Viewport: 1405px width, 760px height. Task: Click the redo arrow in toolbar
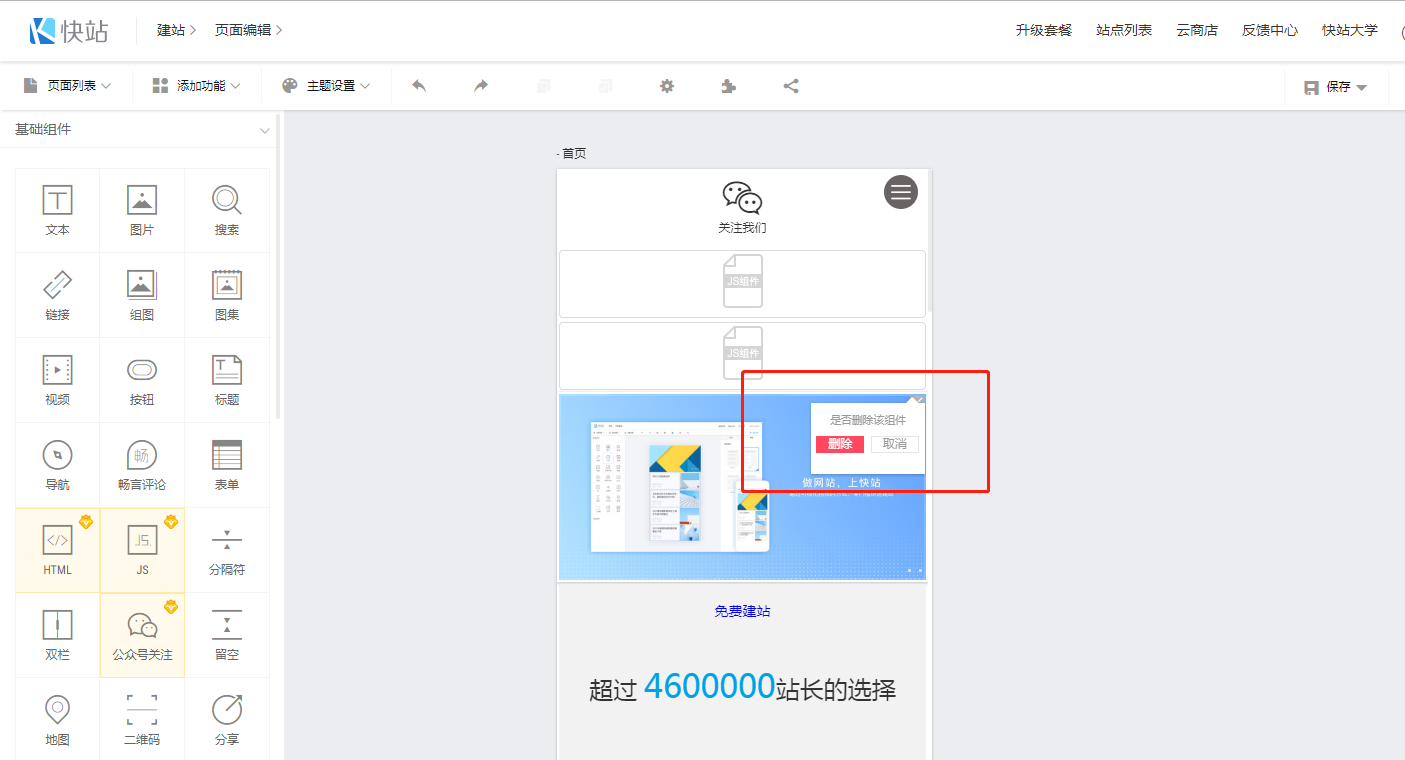481,86
